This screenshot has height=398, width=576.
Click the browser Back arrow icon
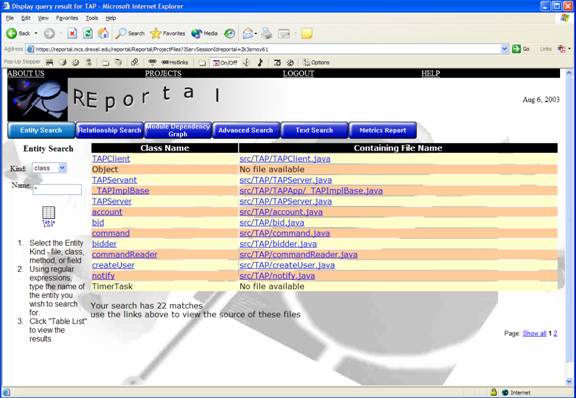12,33
